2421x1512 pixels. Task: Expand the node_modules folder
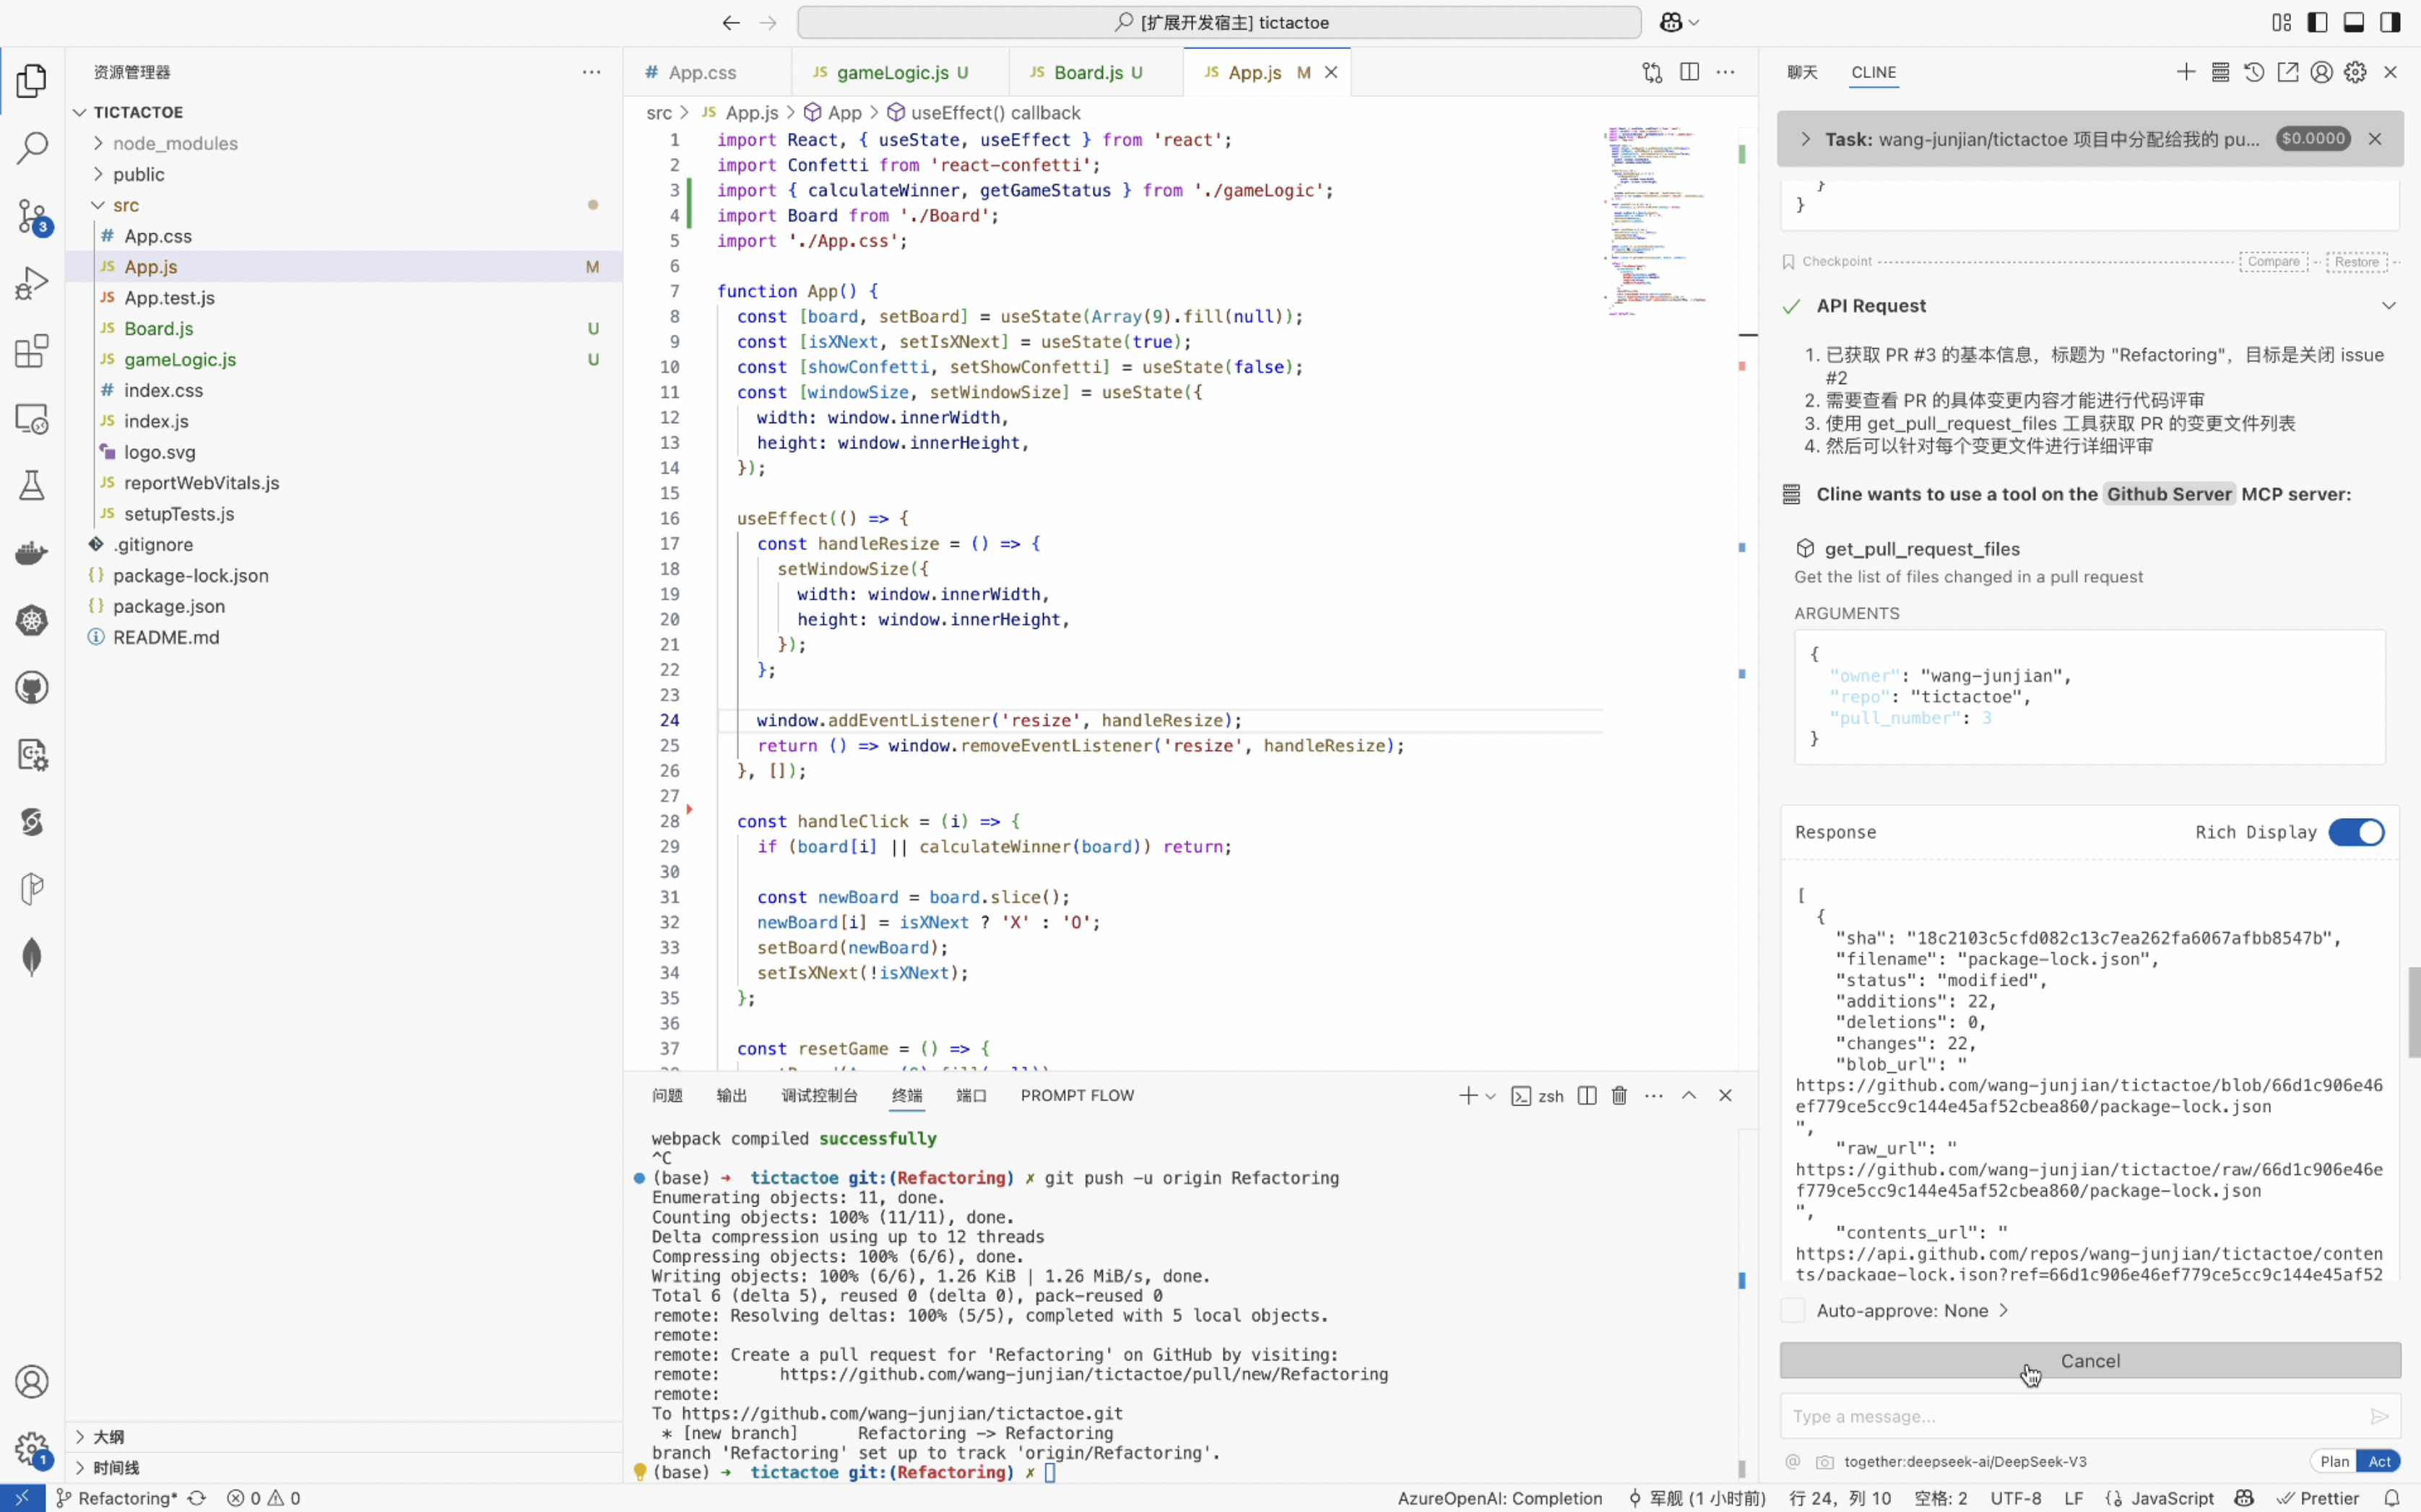175,143
